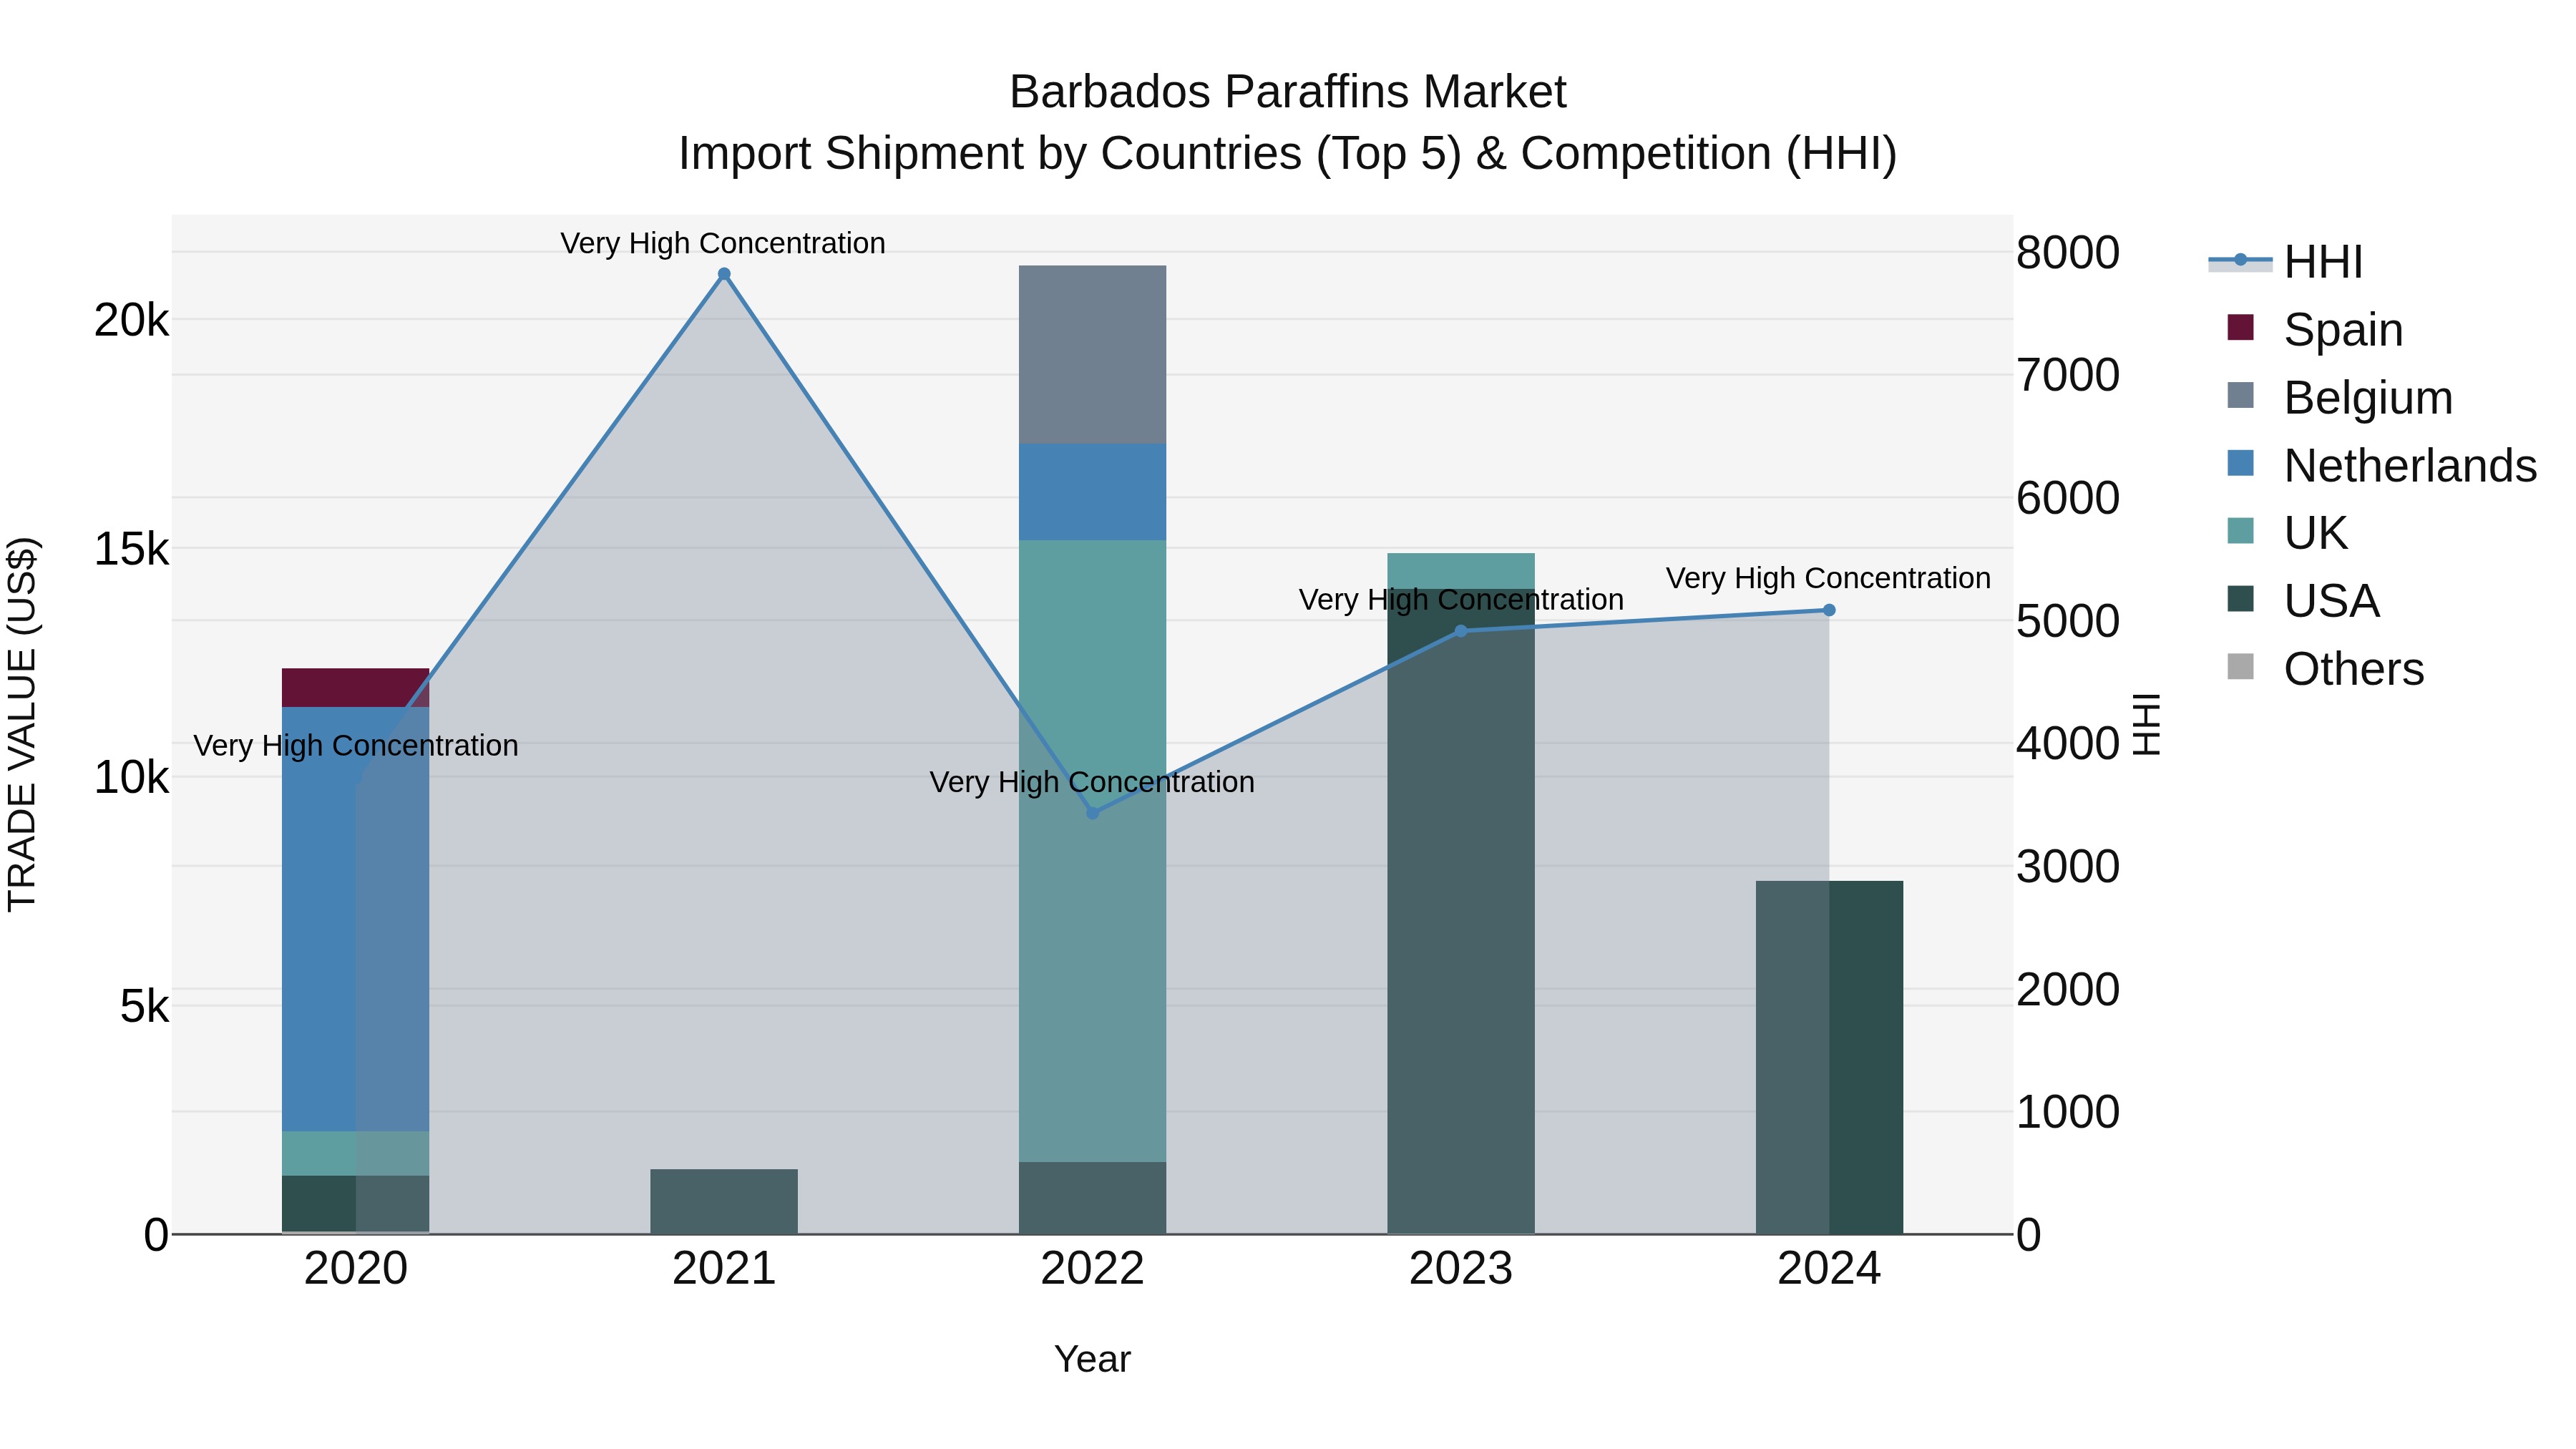Image resolution: width=2576 pixels, height=1449 pixels.
Task: Click the 2024 x-axis label
Action: [x=1829, y=1269]
